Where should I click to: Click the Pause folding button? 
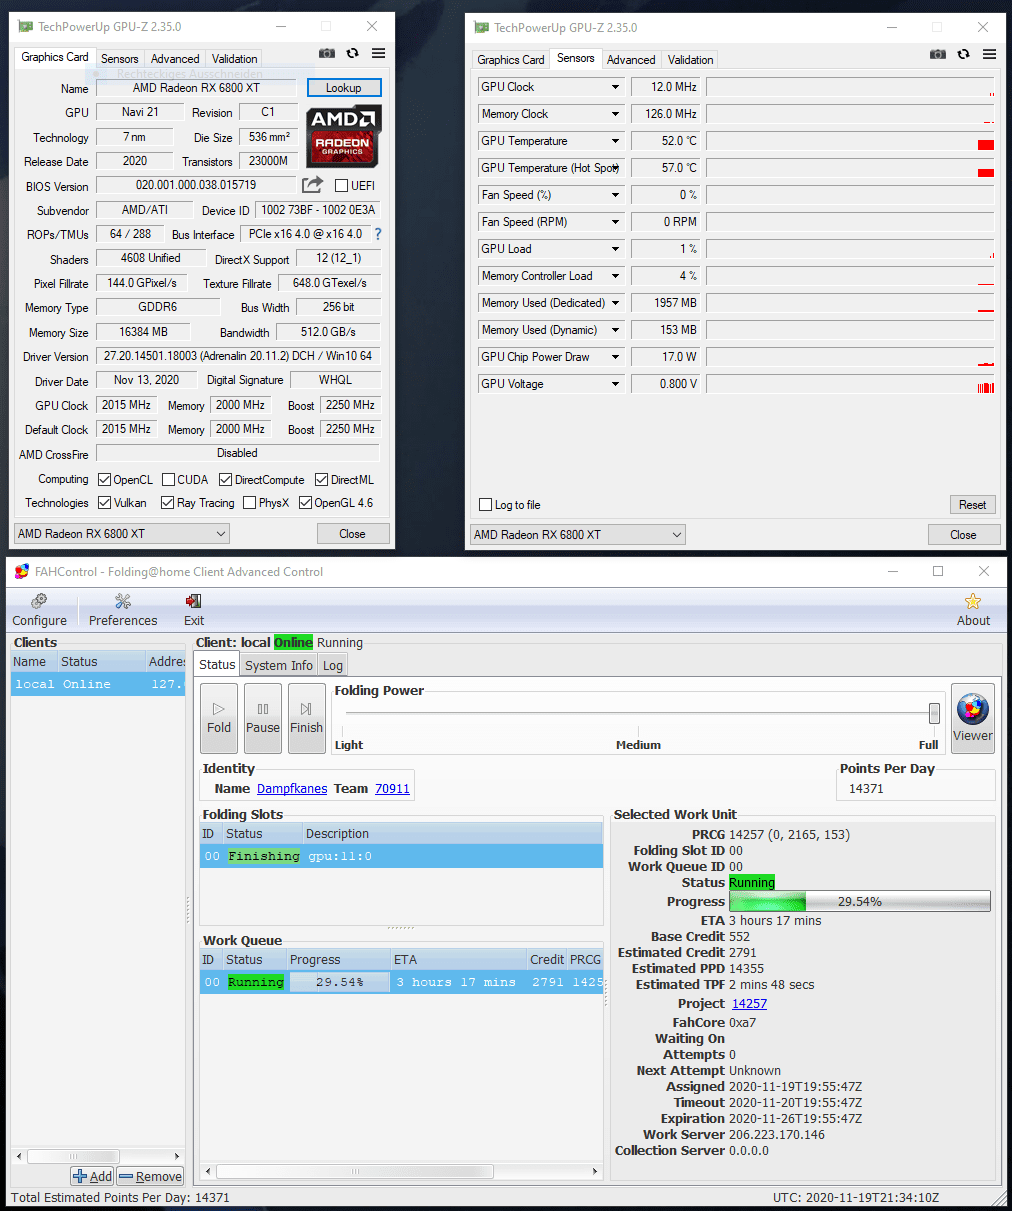[263, 719]
